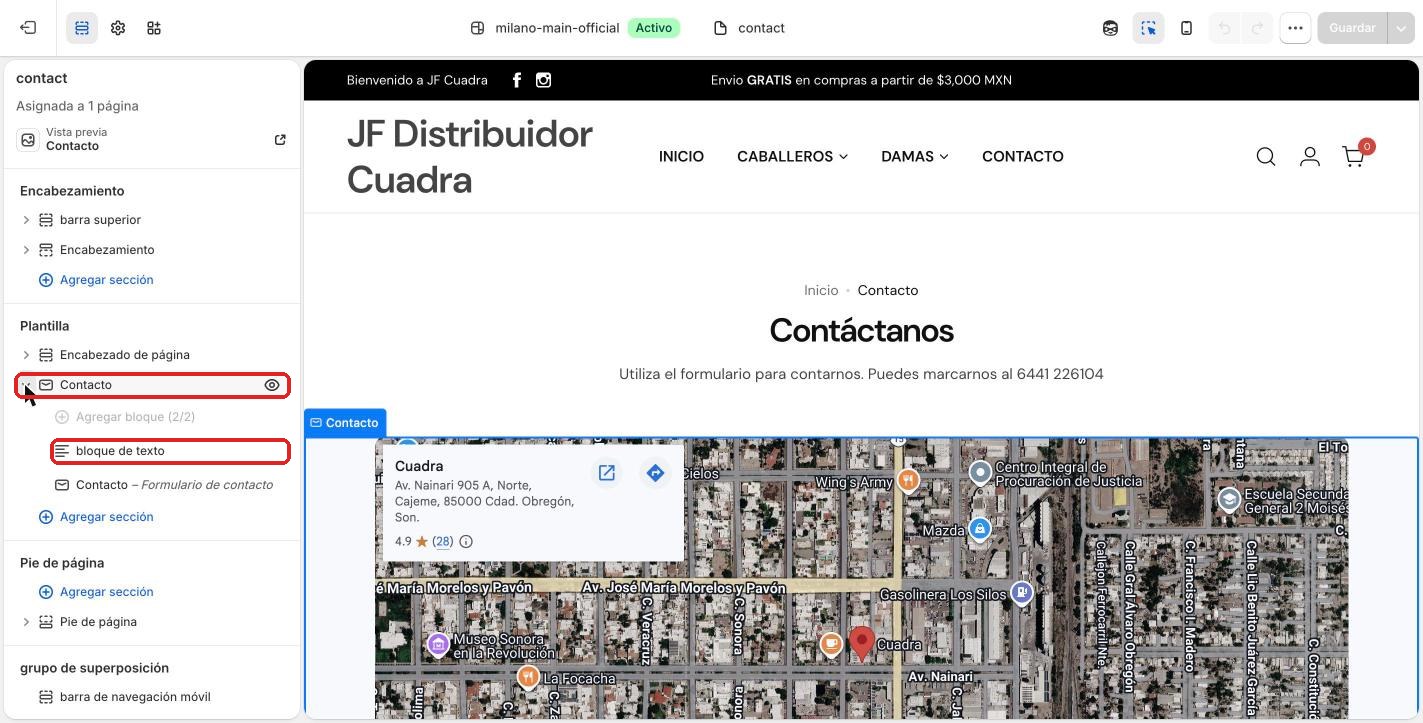1423x723 pixels.
Task: Click the Vista previa page icon
Action: click(x=28, y=139)
